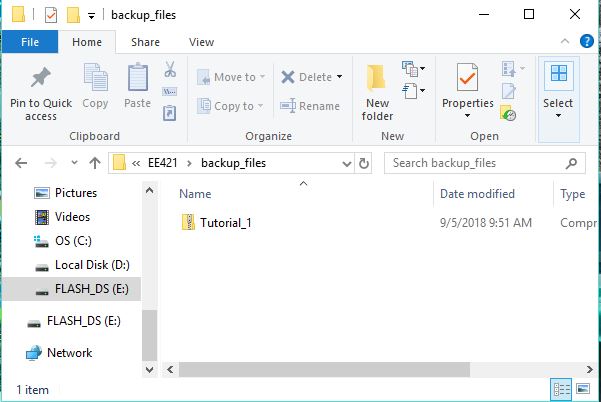Sort by the Type column header
601x402 pixels.
(573, 194)
